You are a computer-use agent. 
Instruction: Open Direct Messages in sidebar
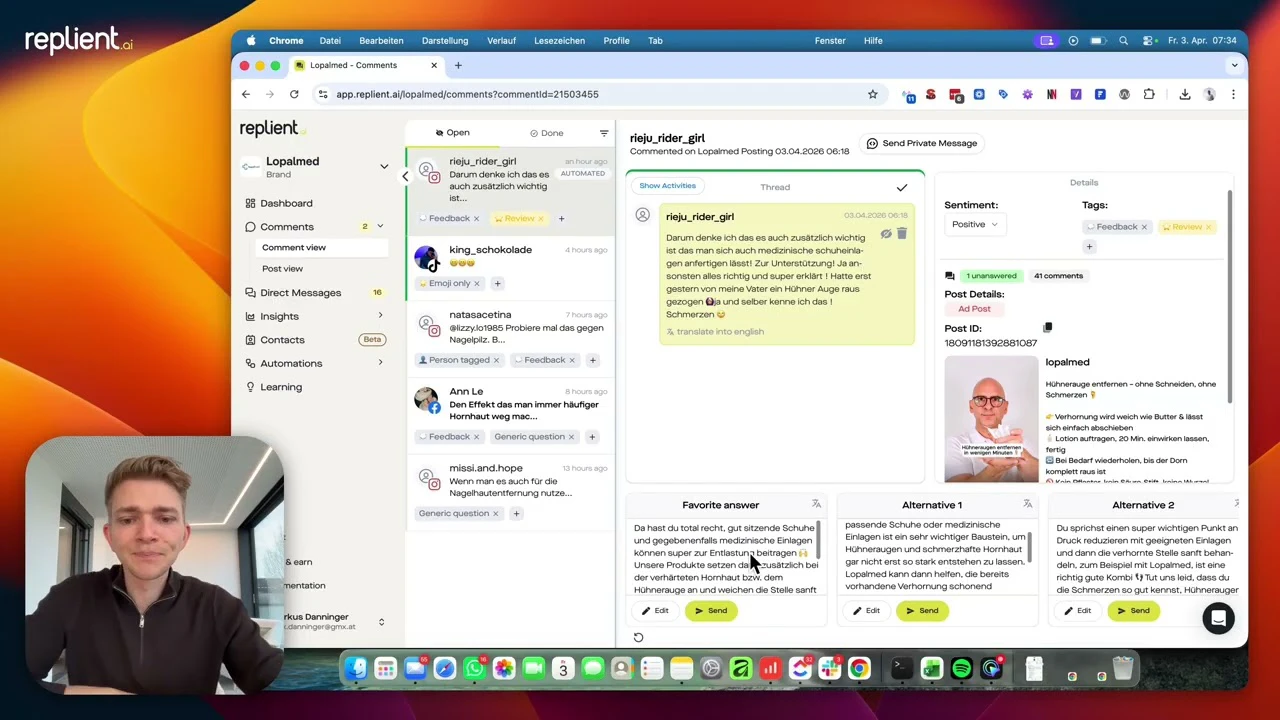(300, 293)
